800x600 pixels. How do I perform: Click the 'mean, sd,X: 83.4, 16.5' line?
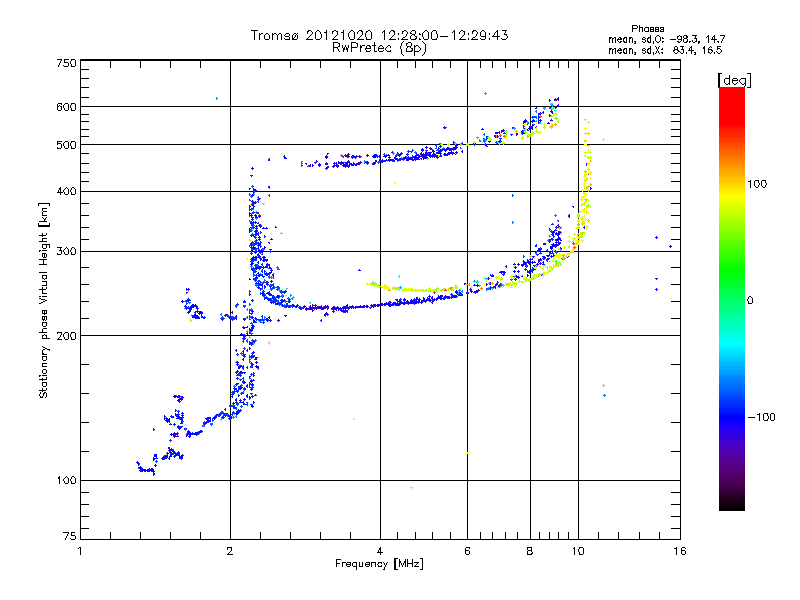click(665, 50)
